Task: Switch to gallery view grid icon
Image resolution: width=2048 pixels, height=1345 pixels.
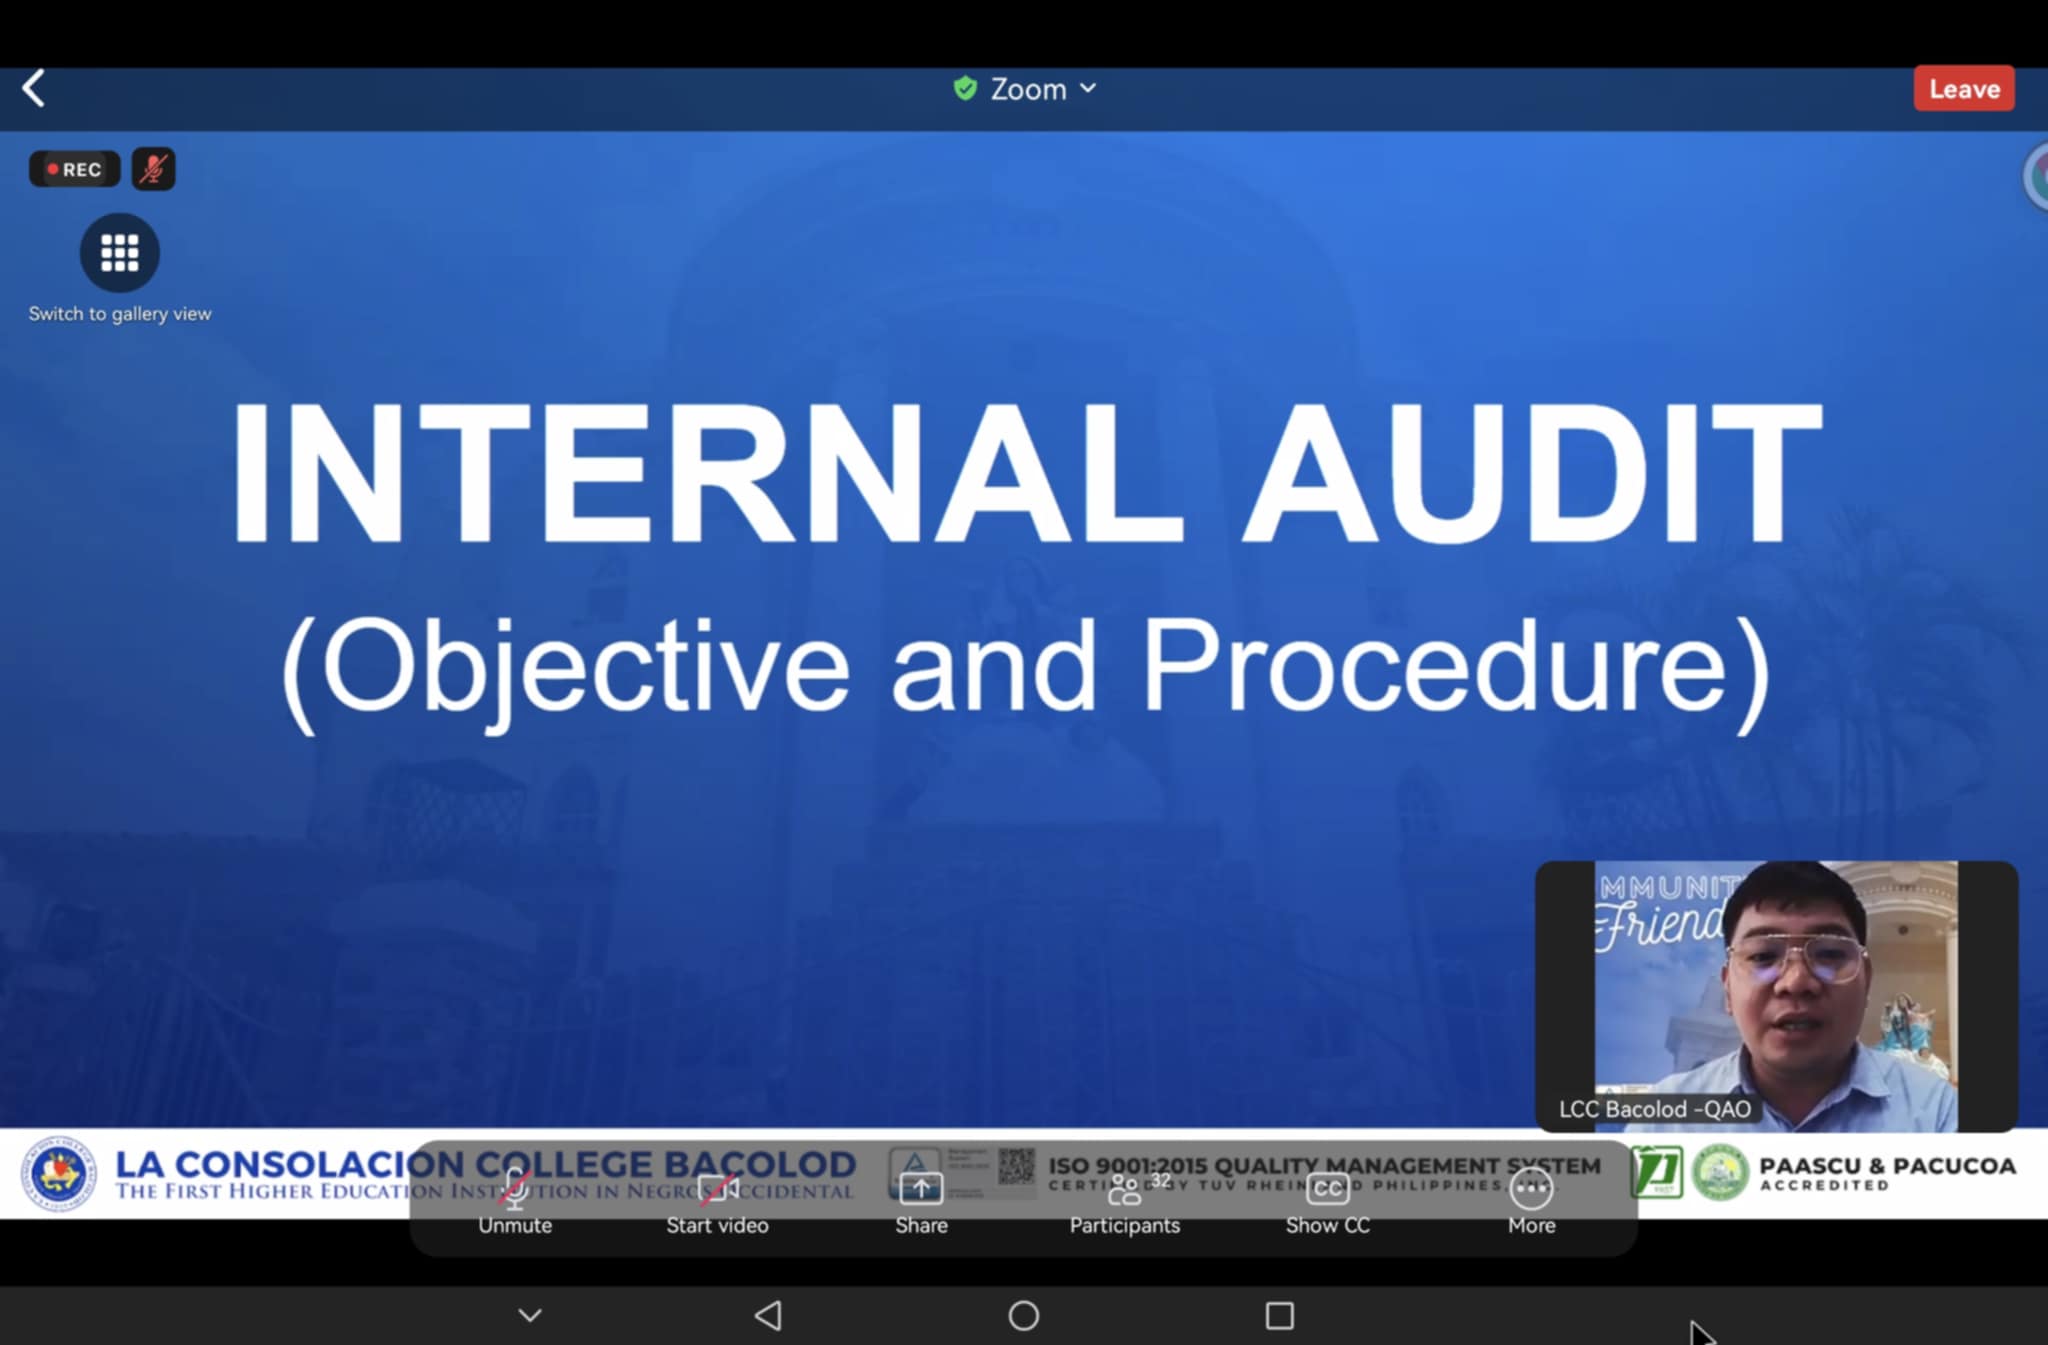Action: (x=119, y=253)
